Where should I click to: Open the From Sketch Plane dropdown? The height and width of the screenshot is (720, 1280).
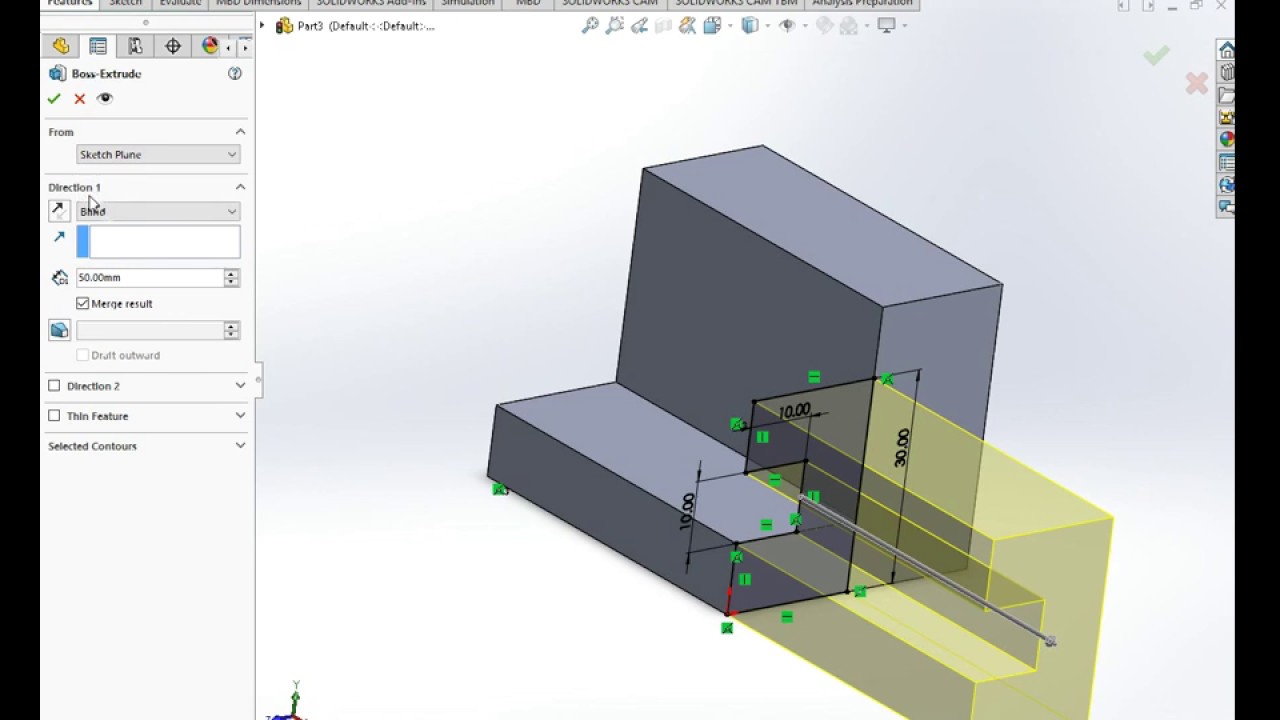(x=158, y=155)
